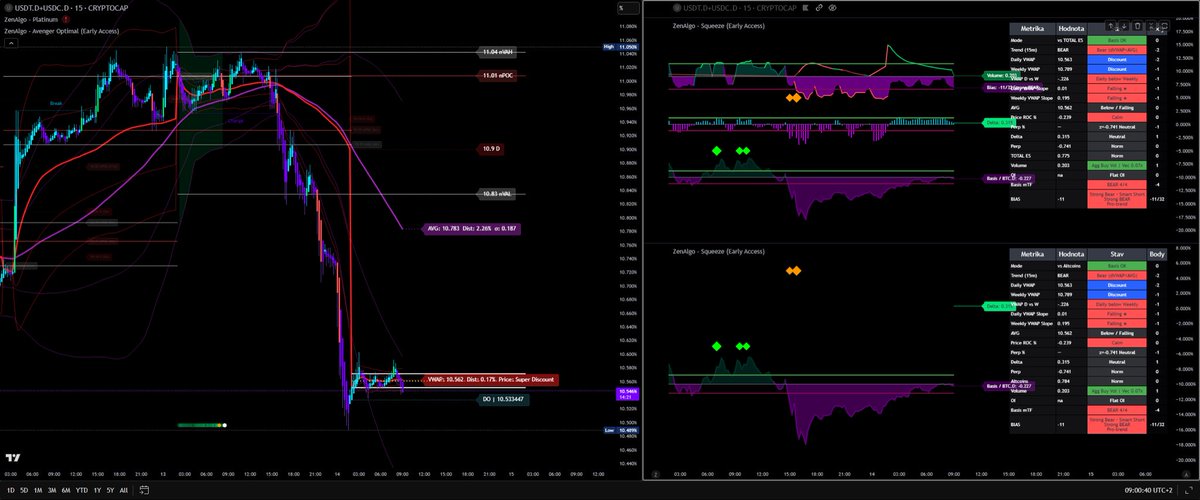Screen dimensions: 1200x500
Task: Click the pane number 2 badge
Action: [x=656, y=474]
